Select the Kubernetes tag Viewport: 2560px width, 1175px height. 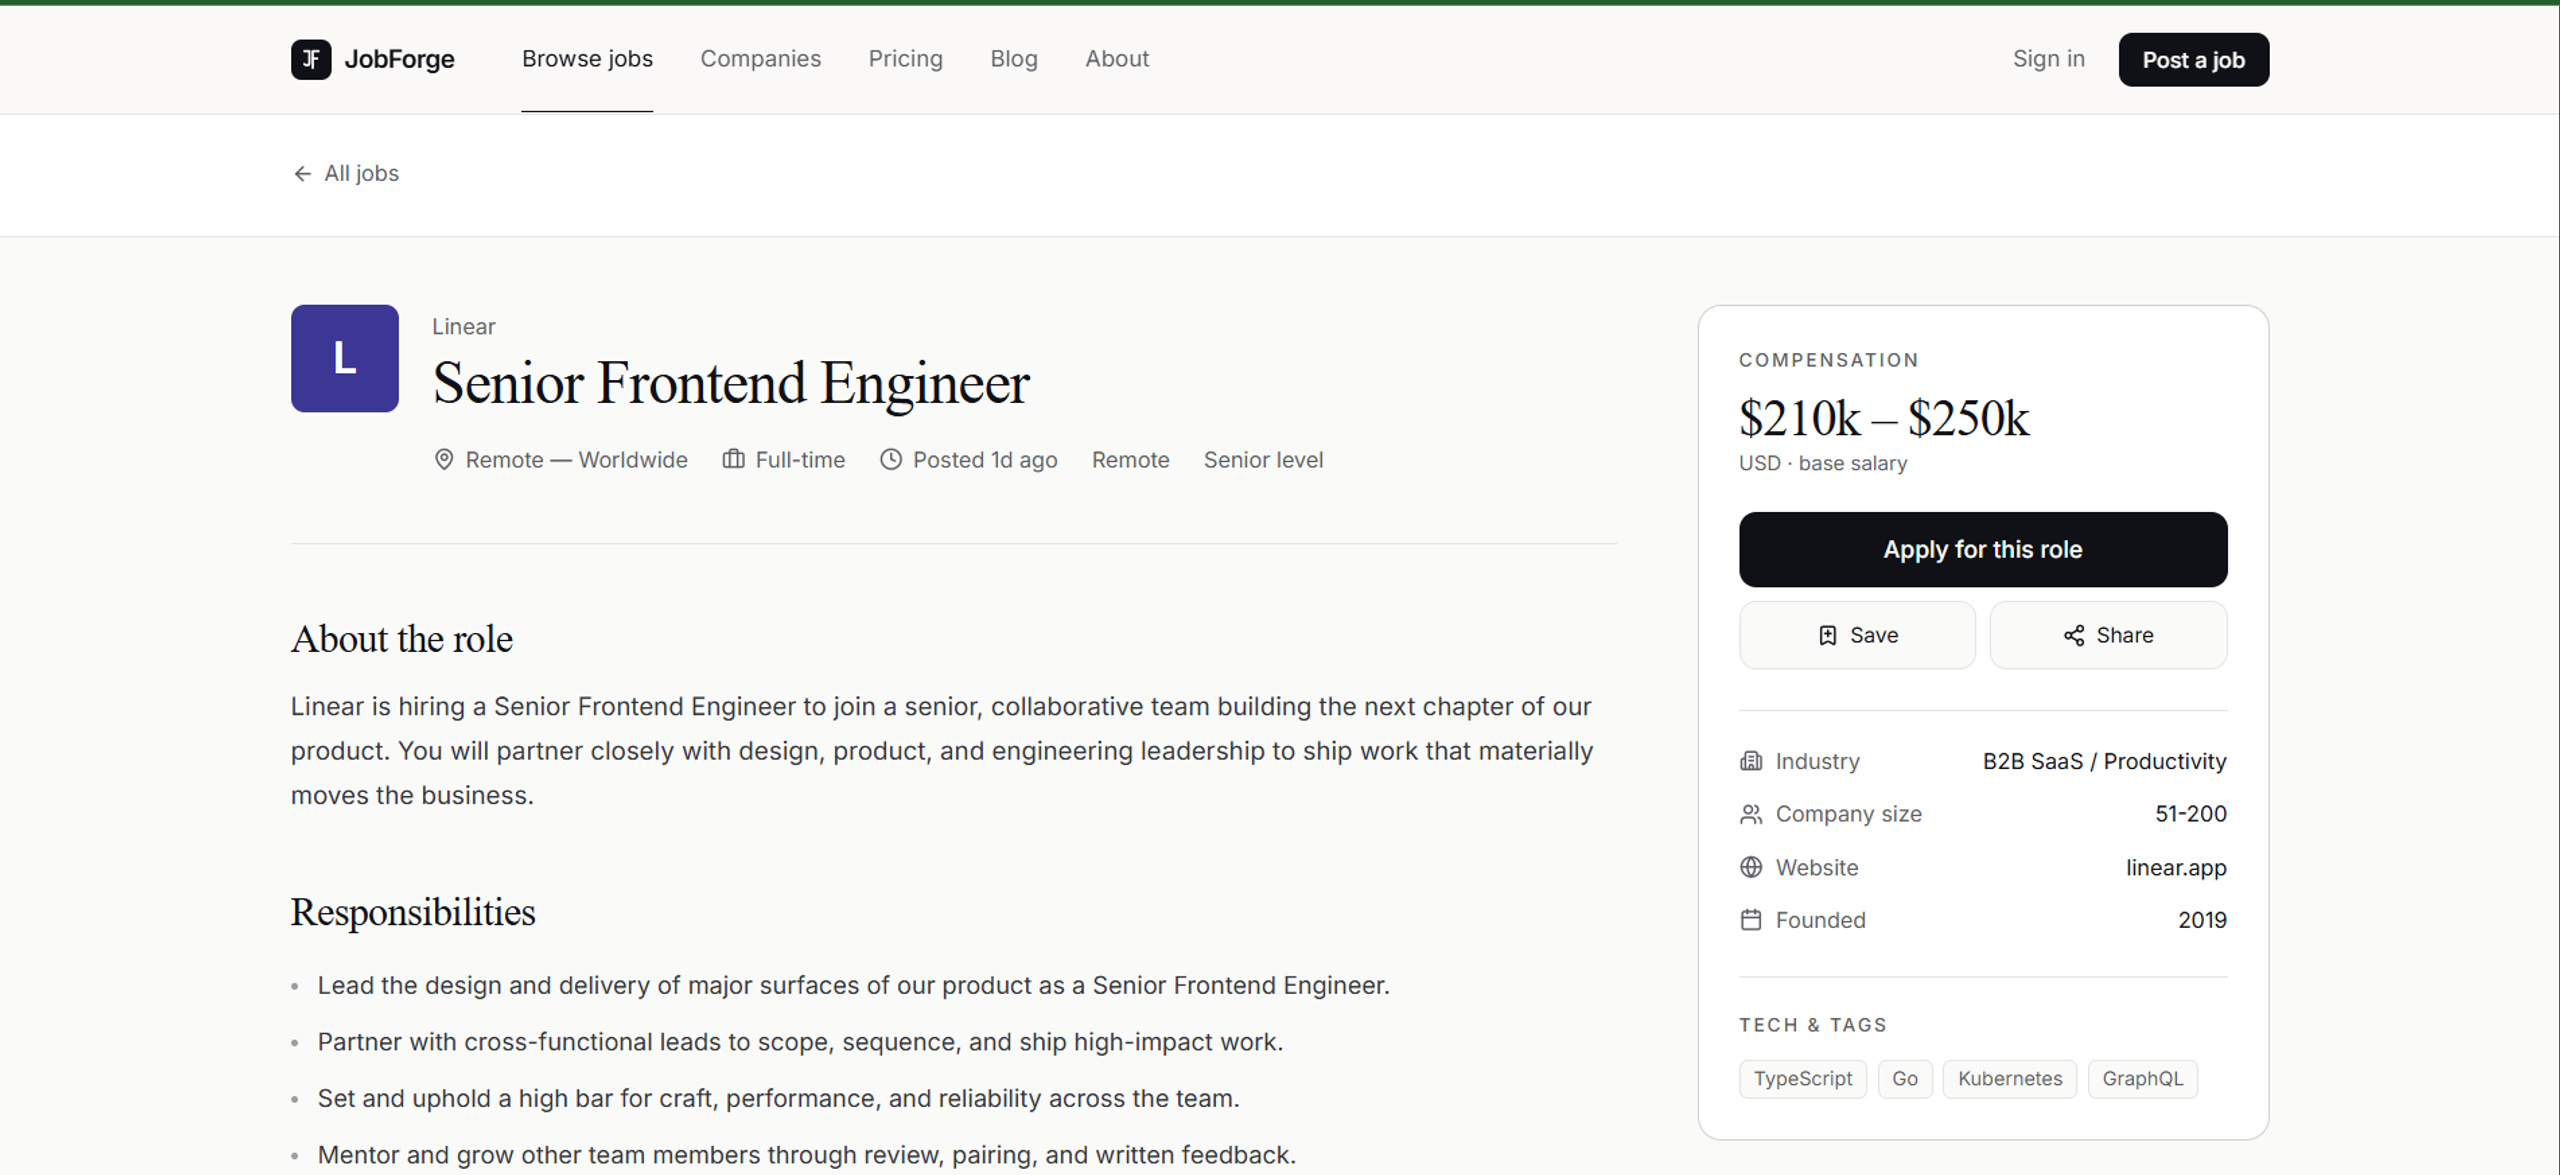click(2010, 1079)
